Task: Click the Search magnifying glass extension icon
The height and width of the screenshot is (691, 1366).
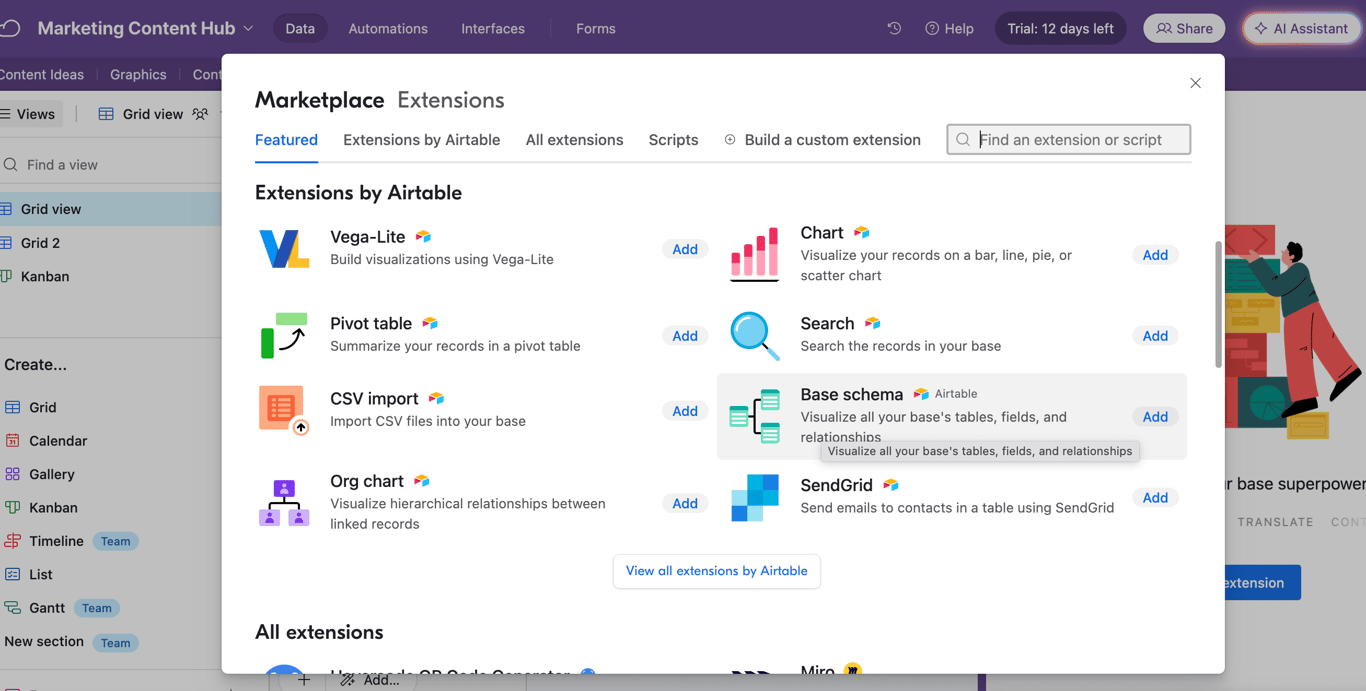Action: pos(755,336)
